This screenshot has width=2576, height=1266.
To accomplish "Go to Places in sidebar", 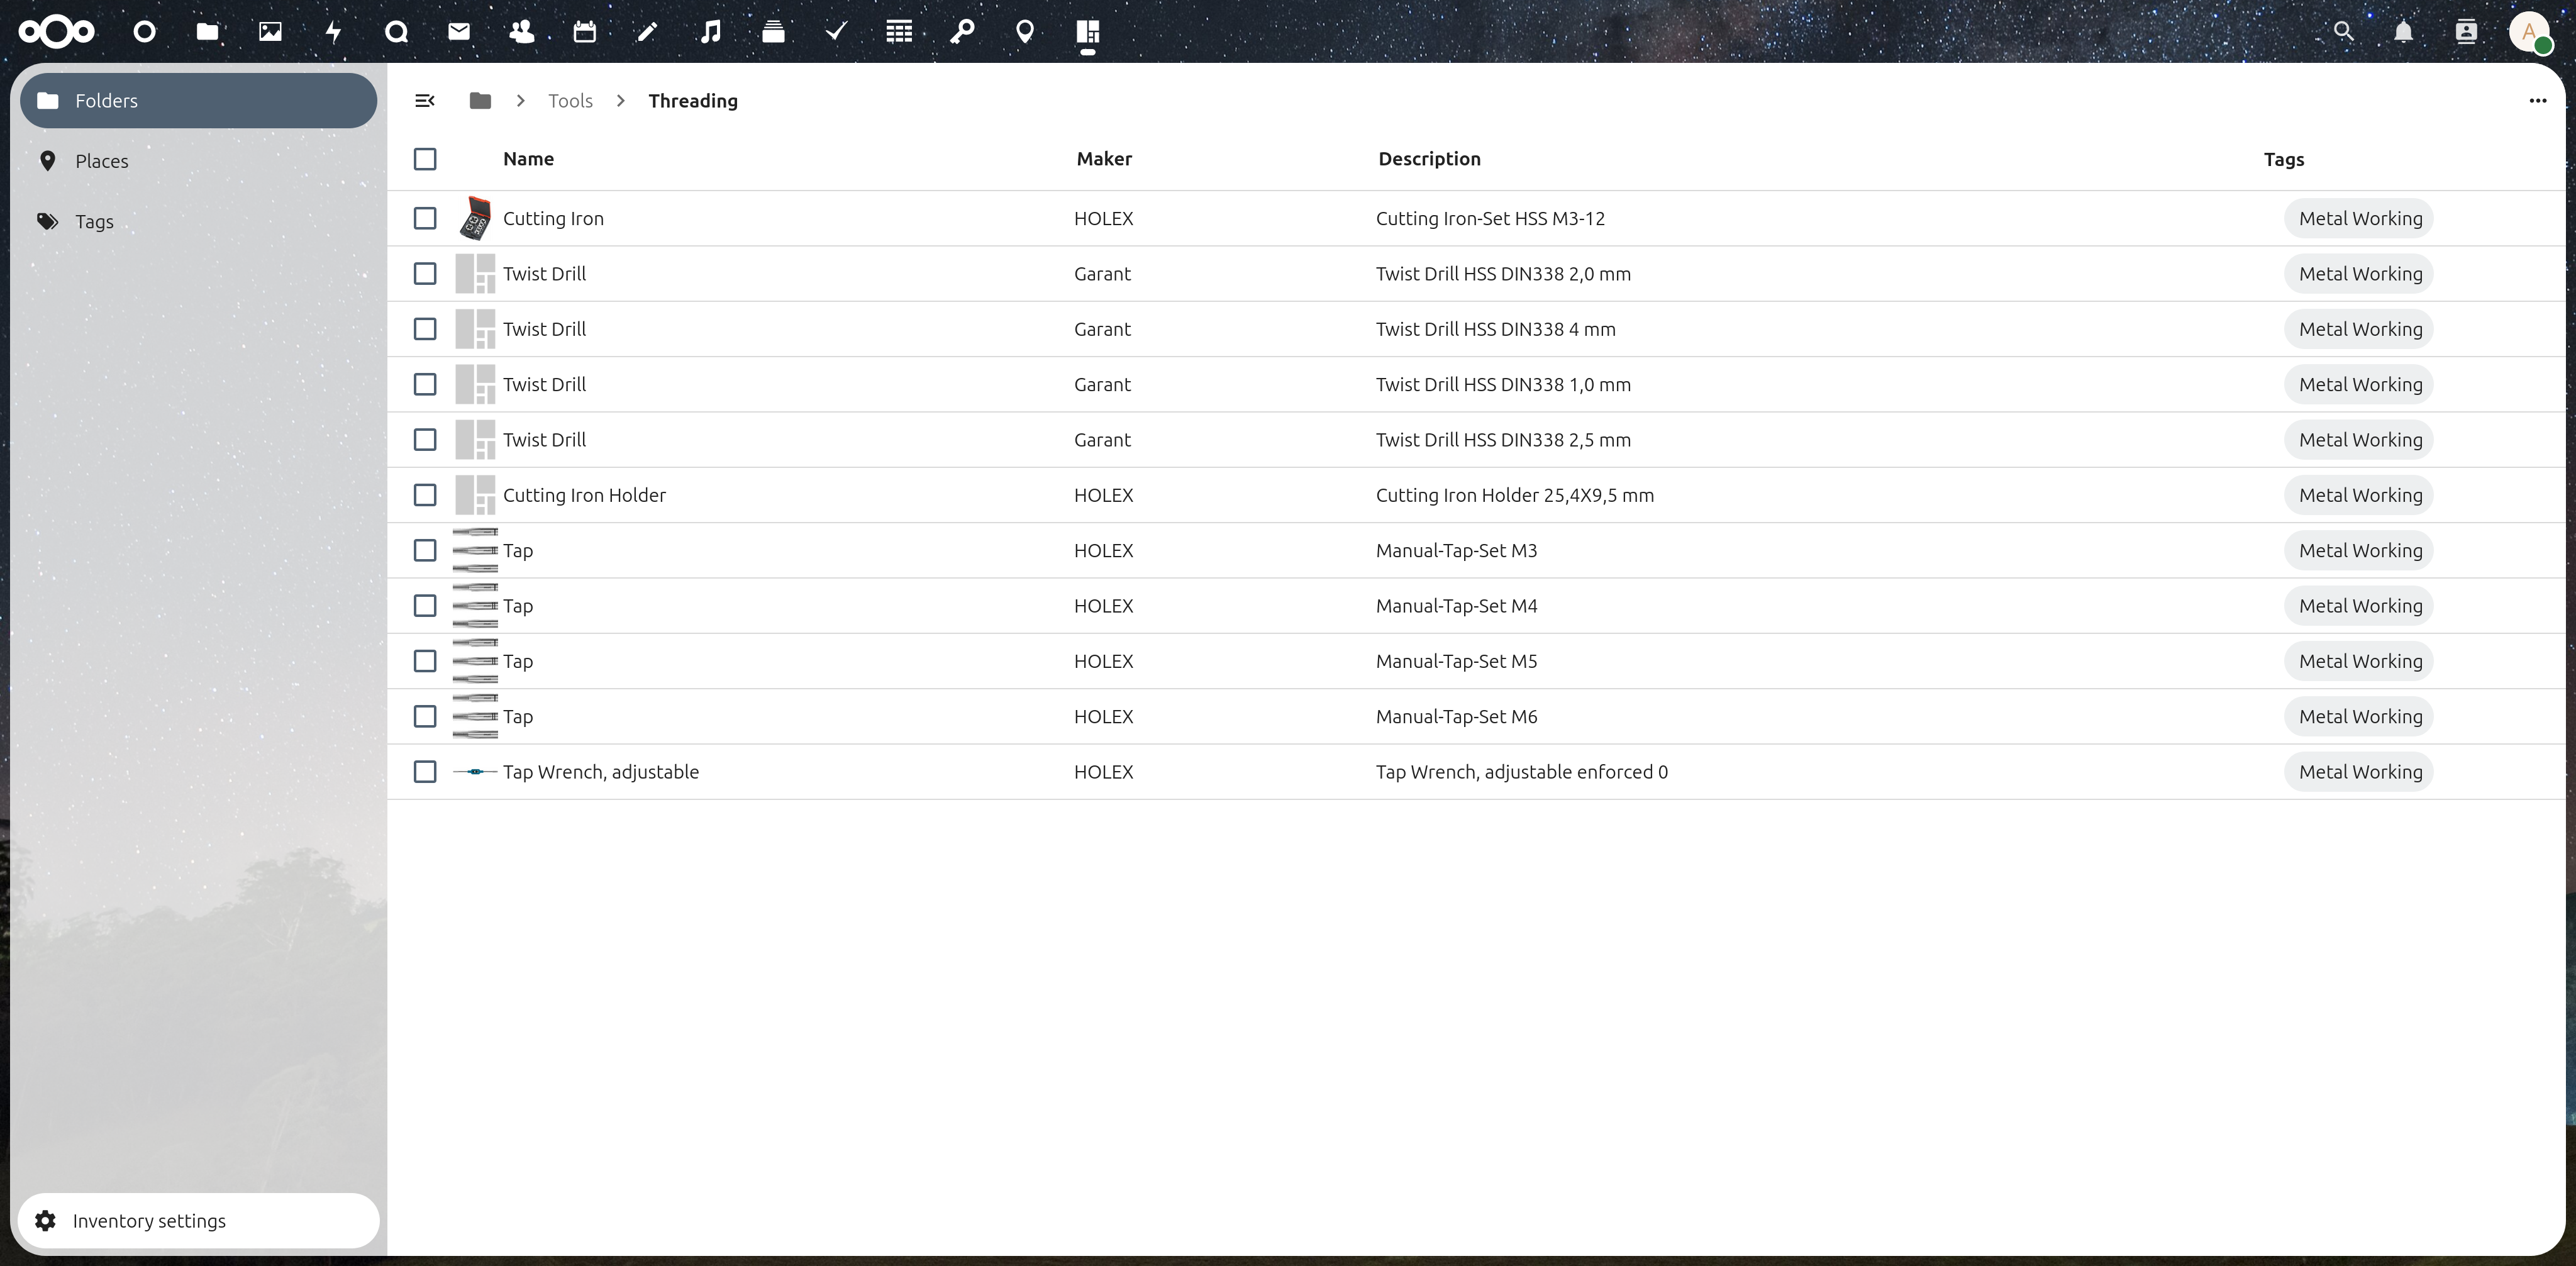I will tap(101, 161).
